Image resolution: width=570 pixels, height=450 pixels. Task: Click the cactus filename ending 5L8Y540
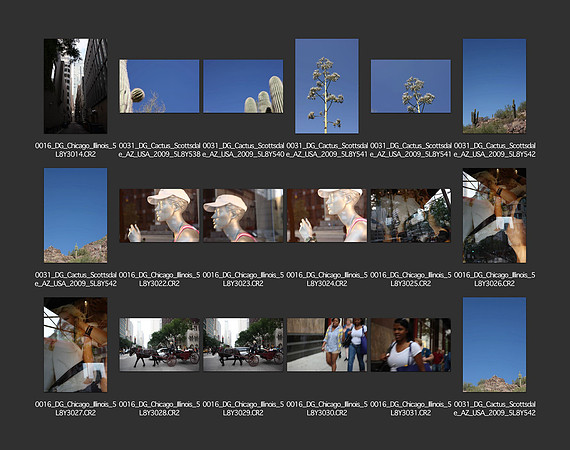coord(243,150)
